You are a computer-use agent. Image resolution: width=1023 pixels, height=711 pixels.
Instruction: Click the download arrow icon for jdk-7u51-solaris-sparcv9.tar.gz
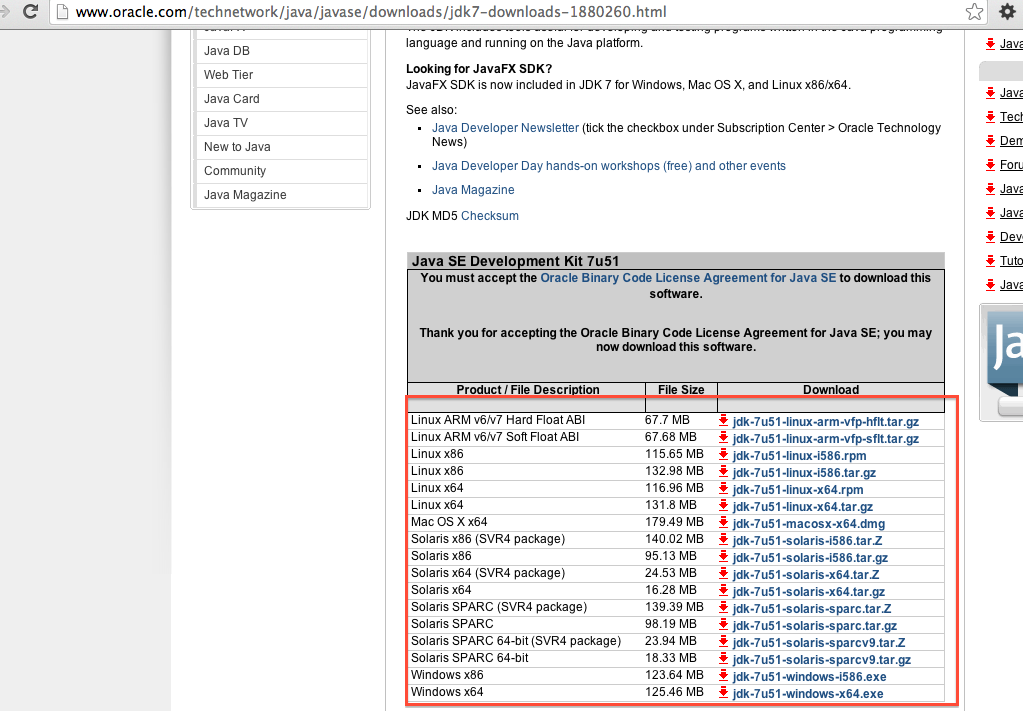pyautogui.click(x=724, y=658)
